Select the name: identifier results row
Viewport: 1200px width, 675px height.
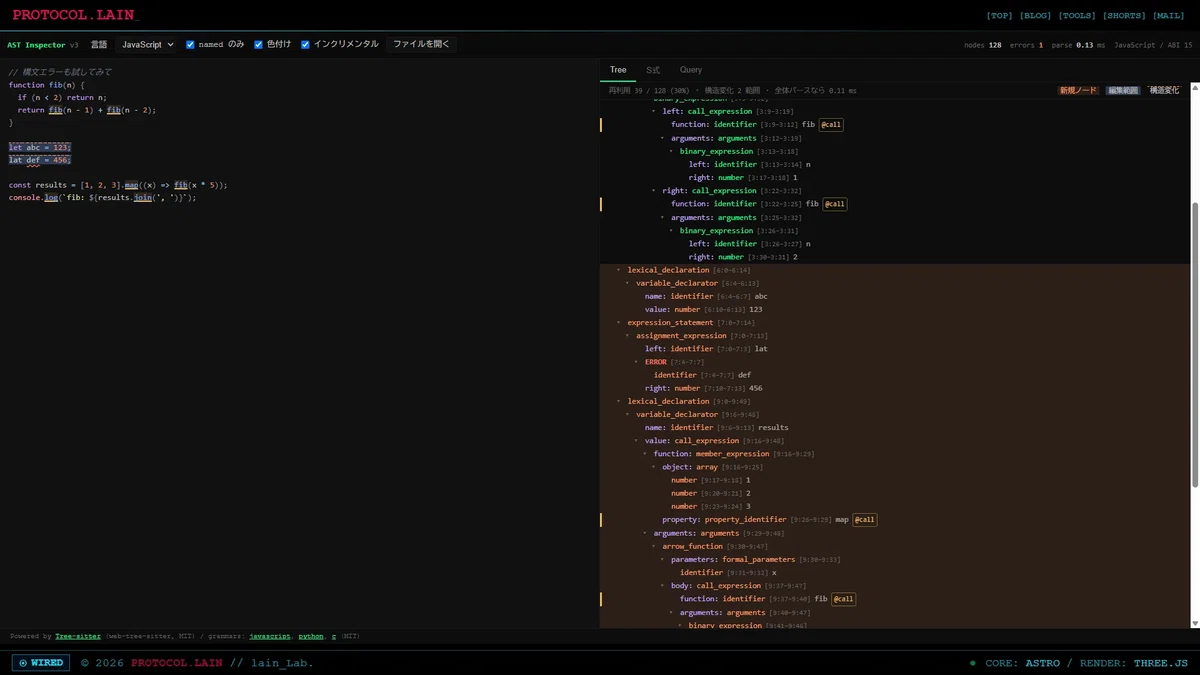click(x=895, y=427)
